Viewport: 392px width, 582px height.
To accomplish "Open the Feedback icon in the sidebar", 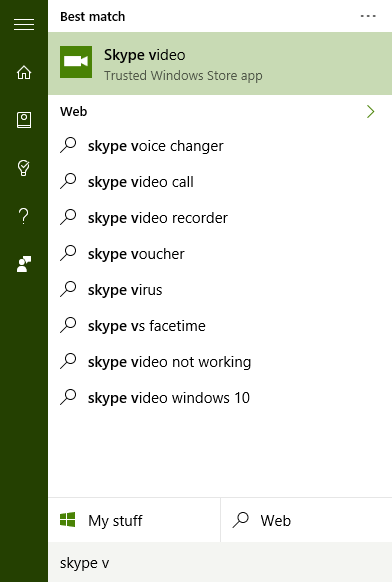I will click(24, 264).
